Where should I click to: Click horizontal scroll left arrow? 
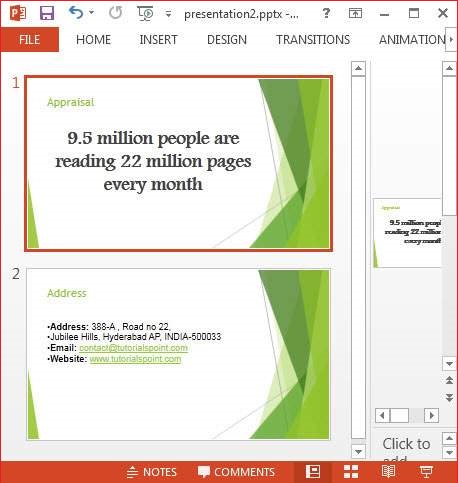[382, 415]
